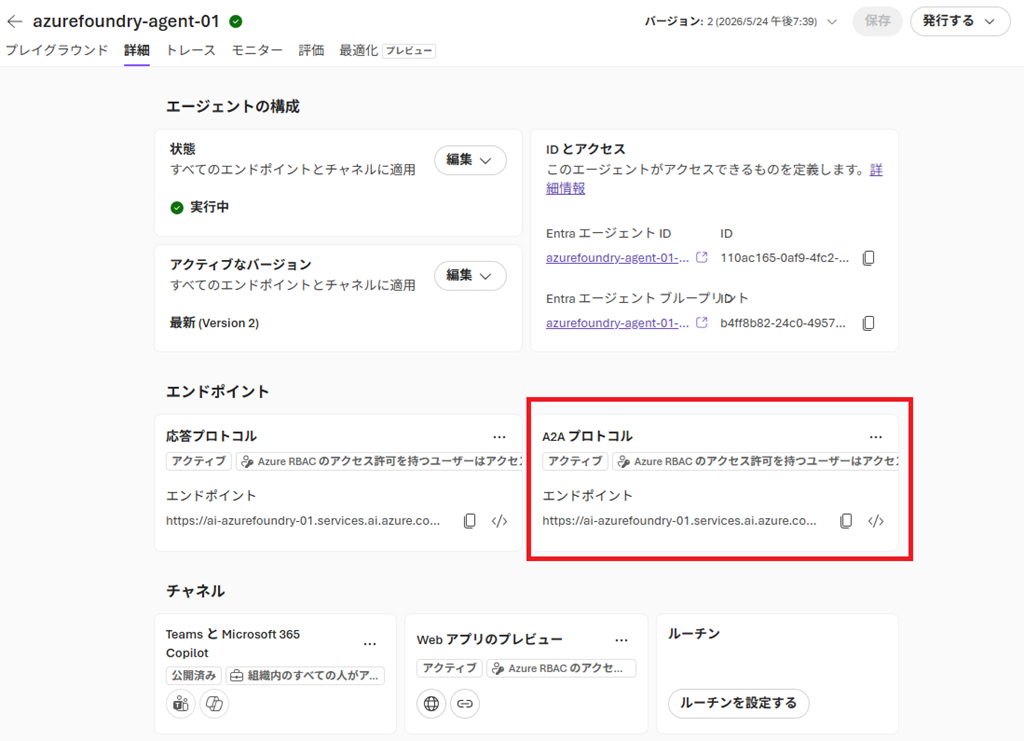This screenshot has width=1024, height=741.
Task: Copy the blueprint ID b4ff8b82-24c0-4957
Action: pos(869,323)
